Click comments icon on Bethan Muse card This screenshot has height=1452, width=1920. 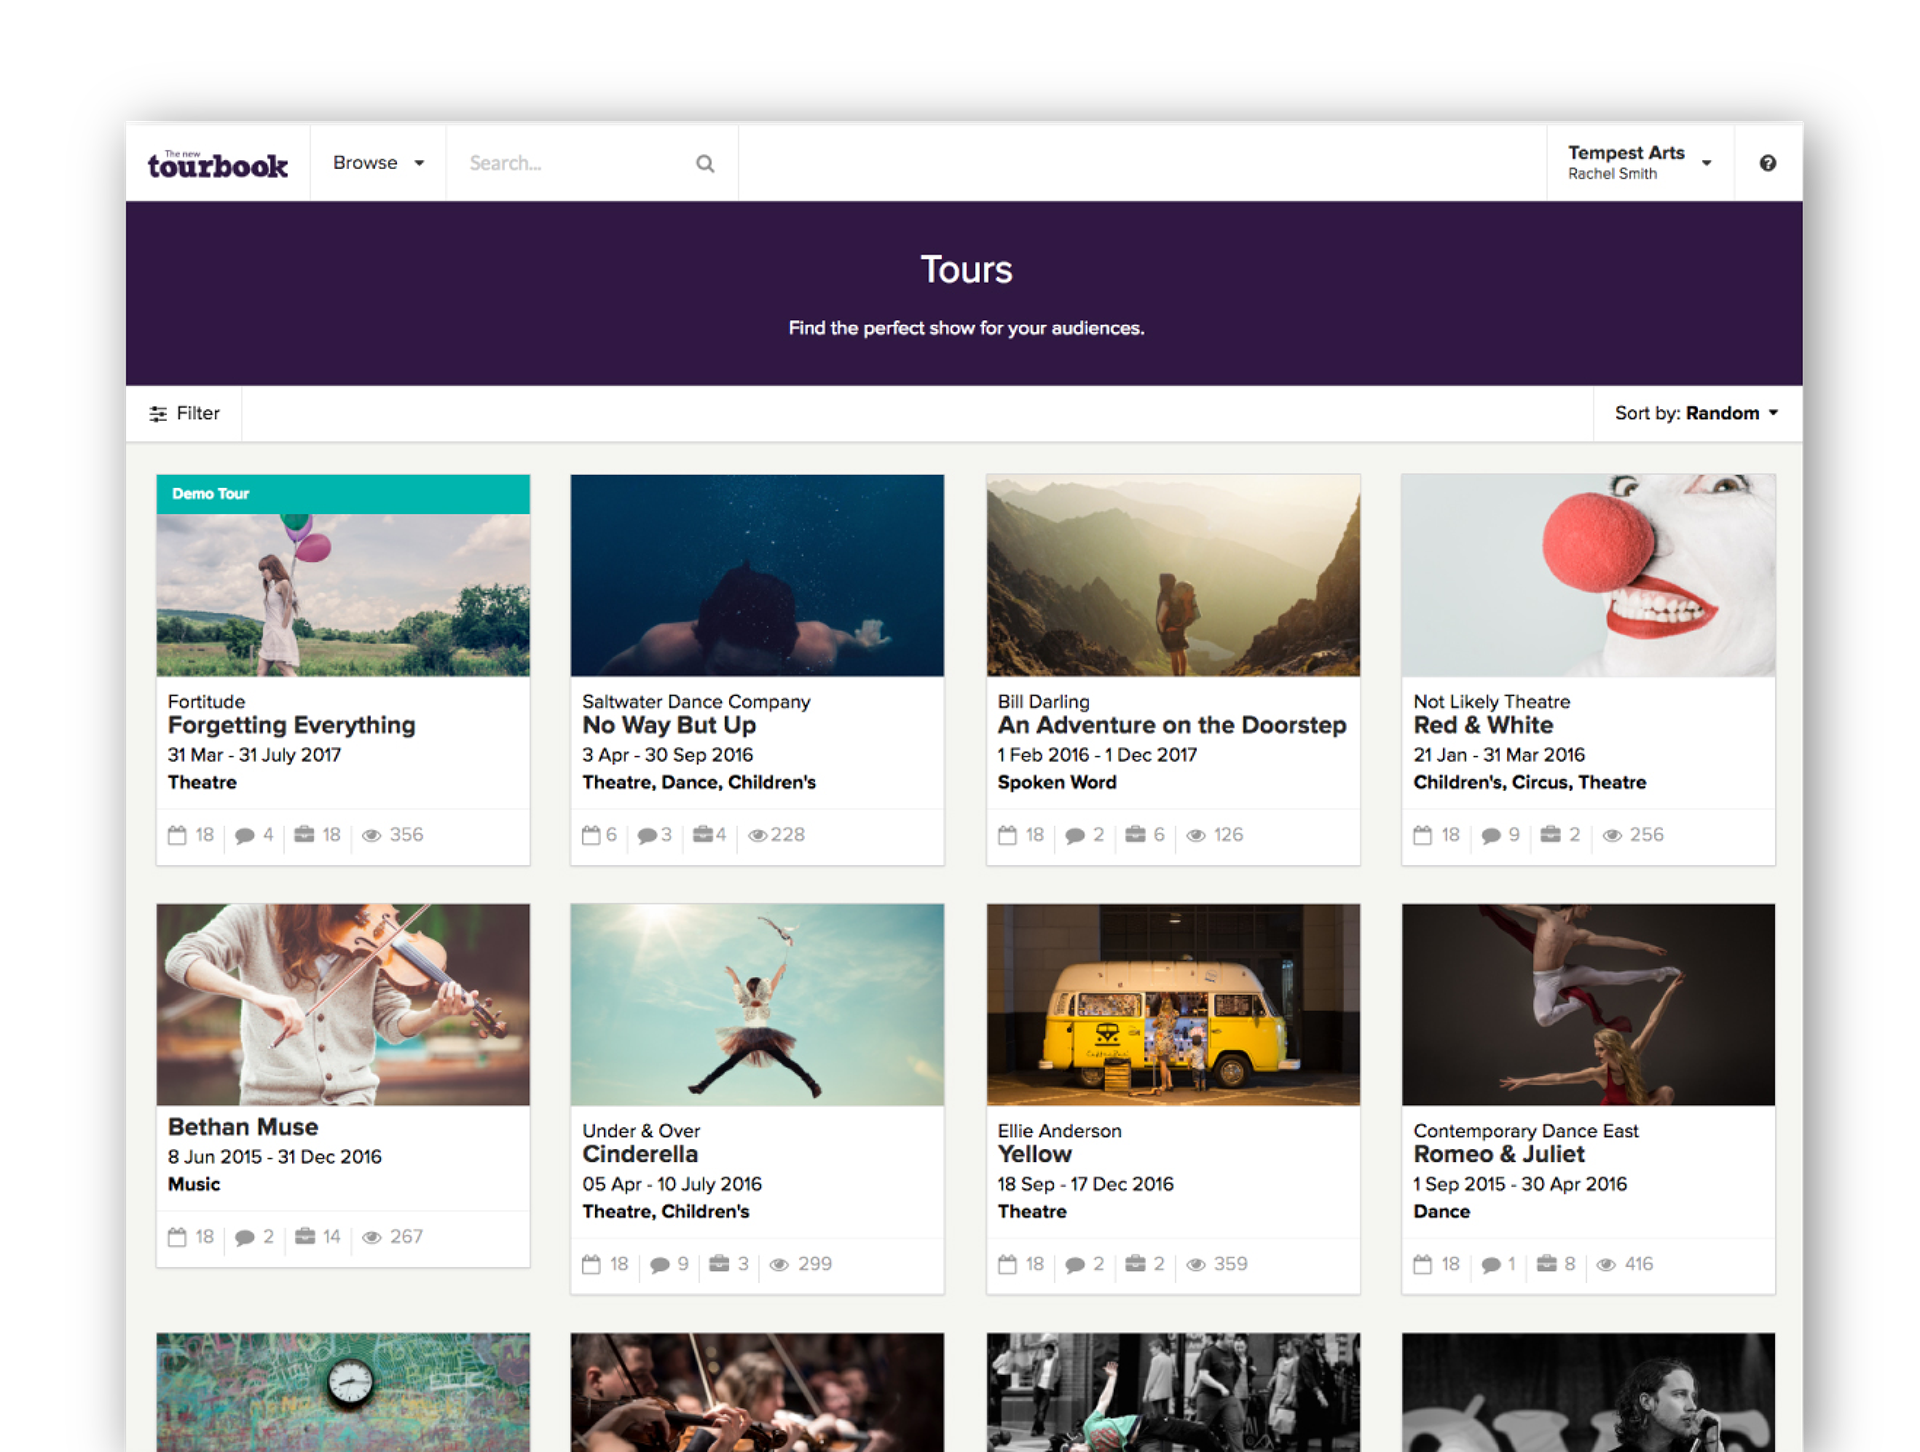pyautogui.click(x=244, y=1238)
